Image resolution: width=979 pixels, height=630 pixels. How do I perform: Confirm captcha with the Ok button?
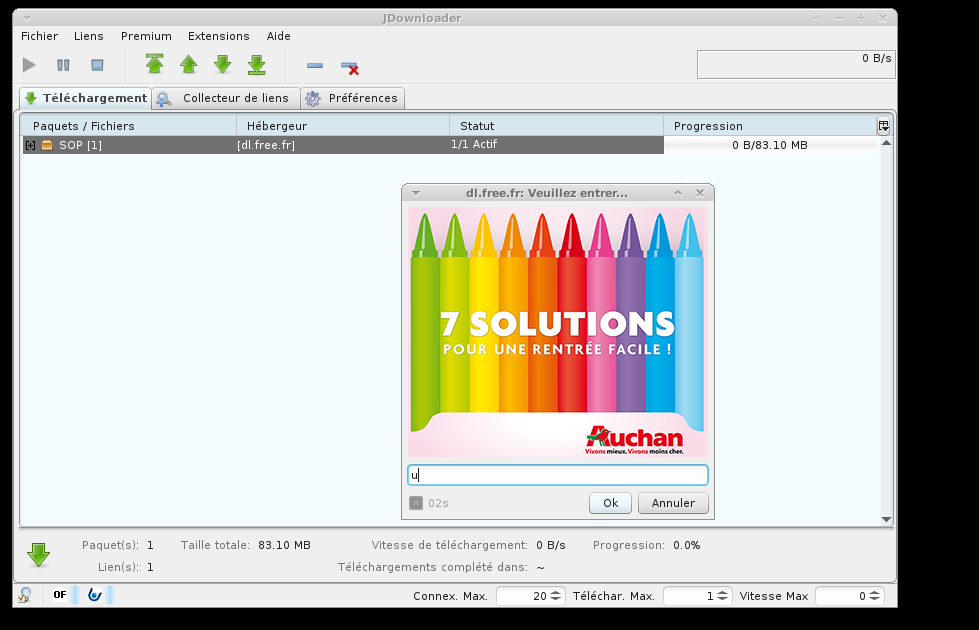611,503
